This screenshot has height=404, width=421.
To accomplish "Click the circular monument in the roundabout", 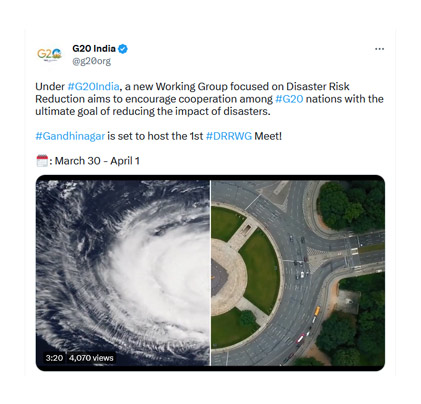I will (x=228, y=277).
